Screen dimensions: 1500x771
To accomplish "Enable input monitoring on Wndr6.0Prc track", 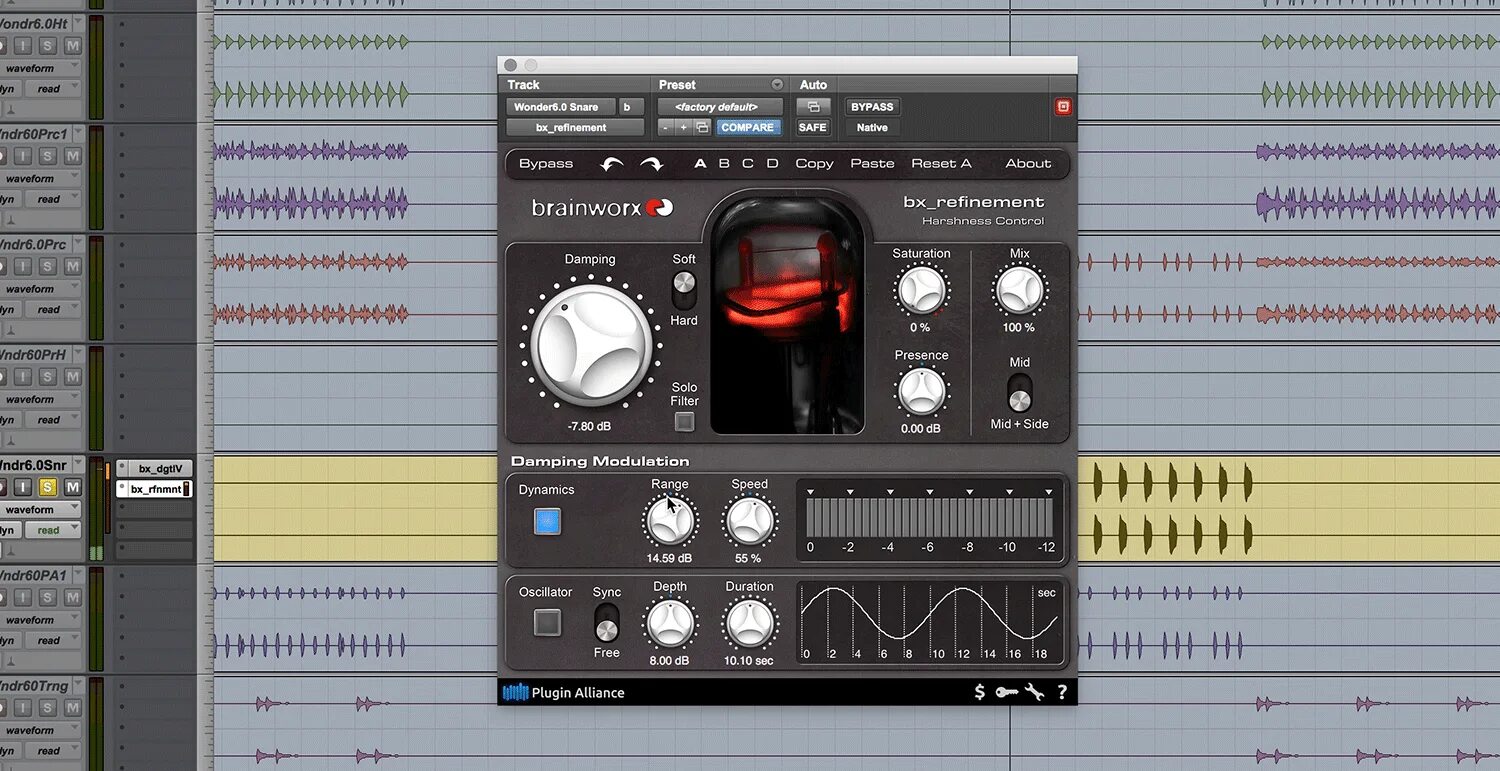I will point(22,266).
